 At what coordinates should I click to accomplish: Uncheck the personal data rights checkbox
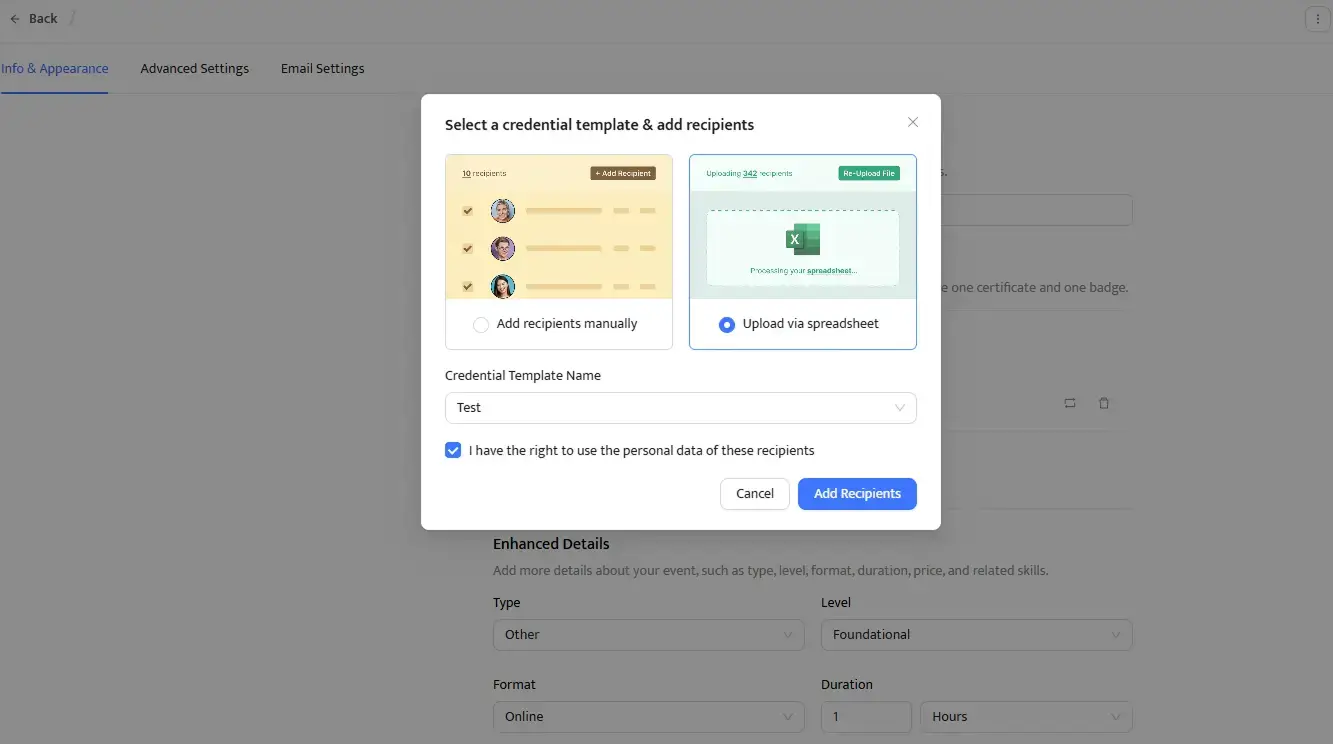tap(452, 450)
